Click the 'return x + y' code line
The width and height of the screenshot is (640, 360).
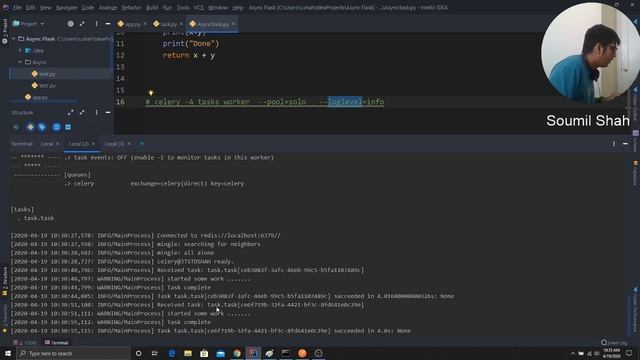point(189,55)
